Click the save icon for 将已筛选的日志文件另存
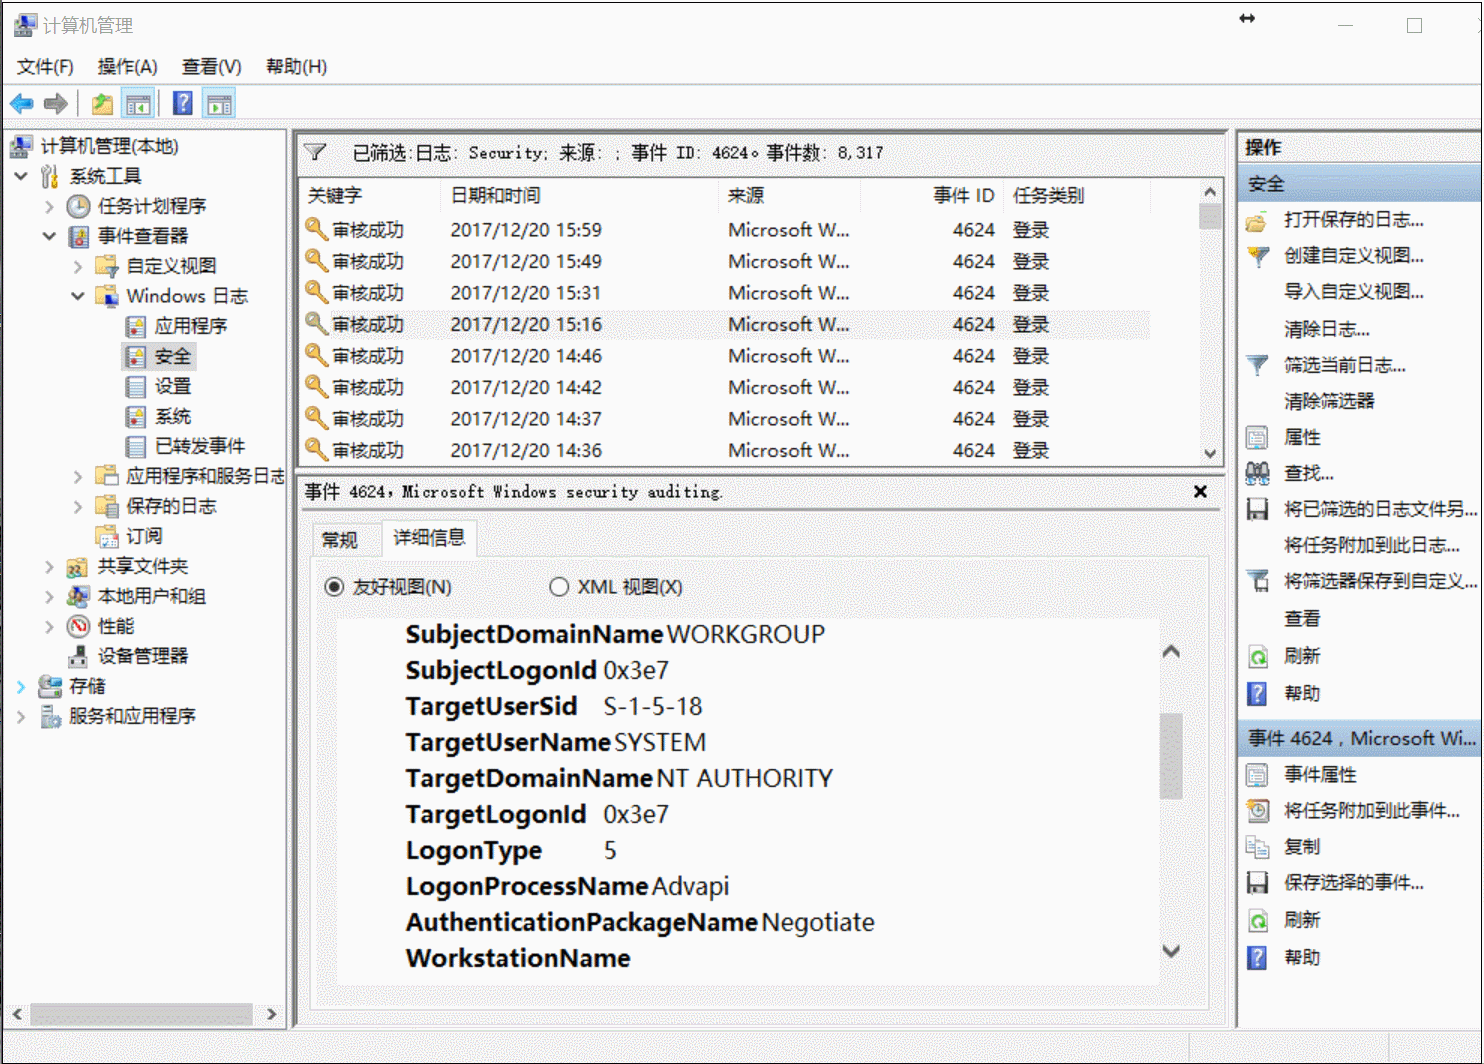This screenshot has width=1484, height=1064. (1257, 509)
